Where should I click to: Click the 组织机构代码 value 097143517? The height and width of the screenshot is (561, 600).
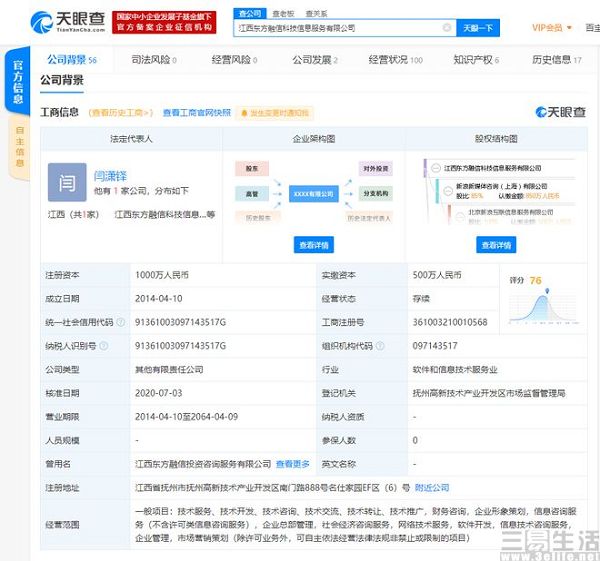coord(435,346)
